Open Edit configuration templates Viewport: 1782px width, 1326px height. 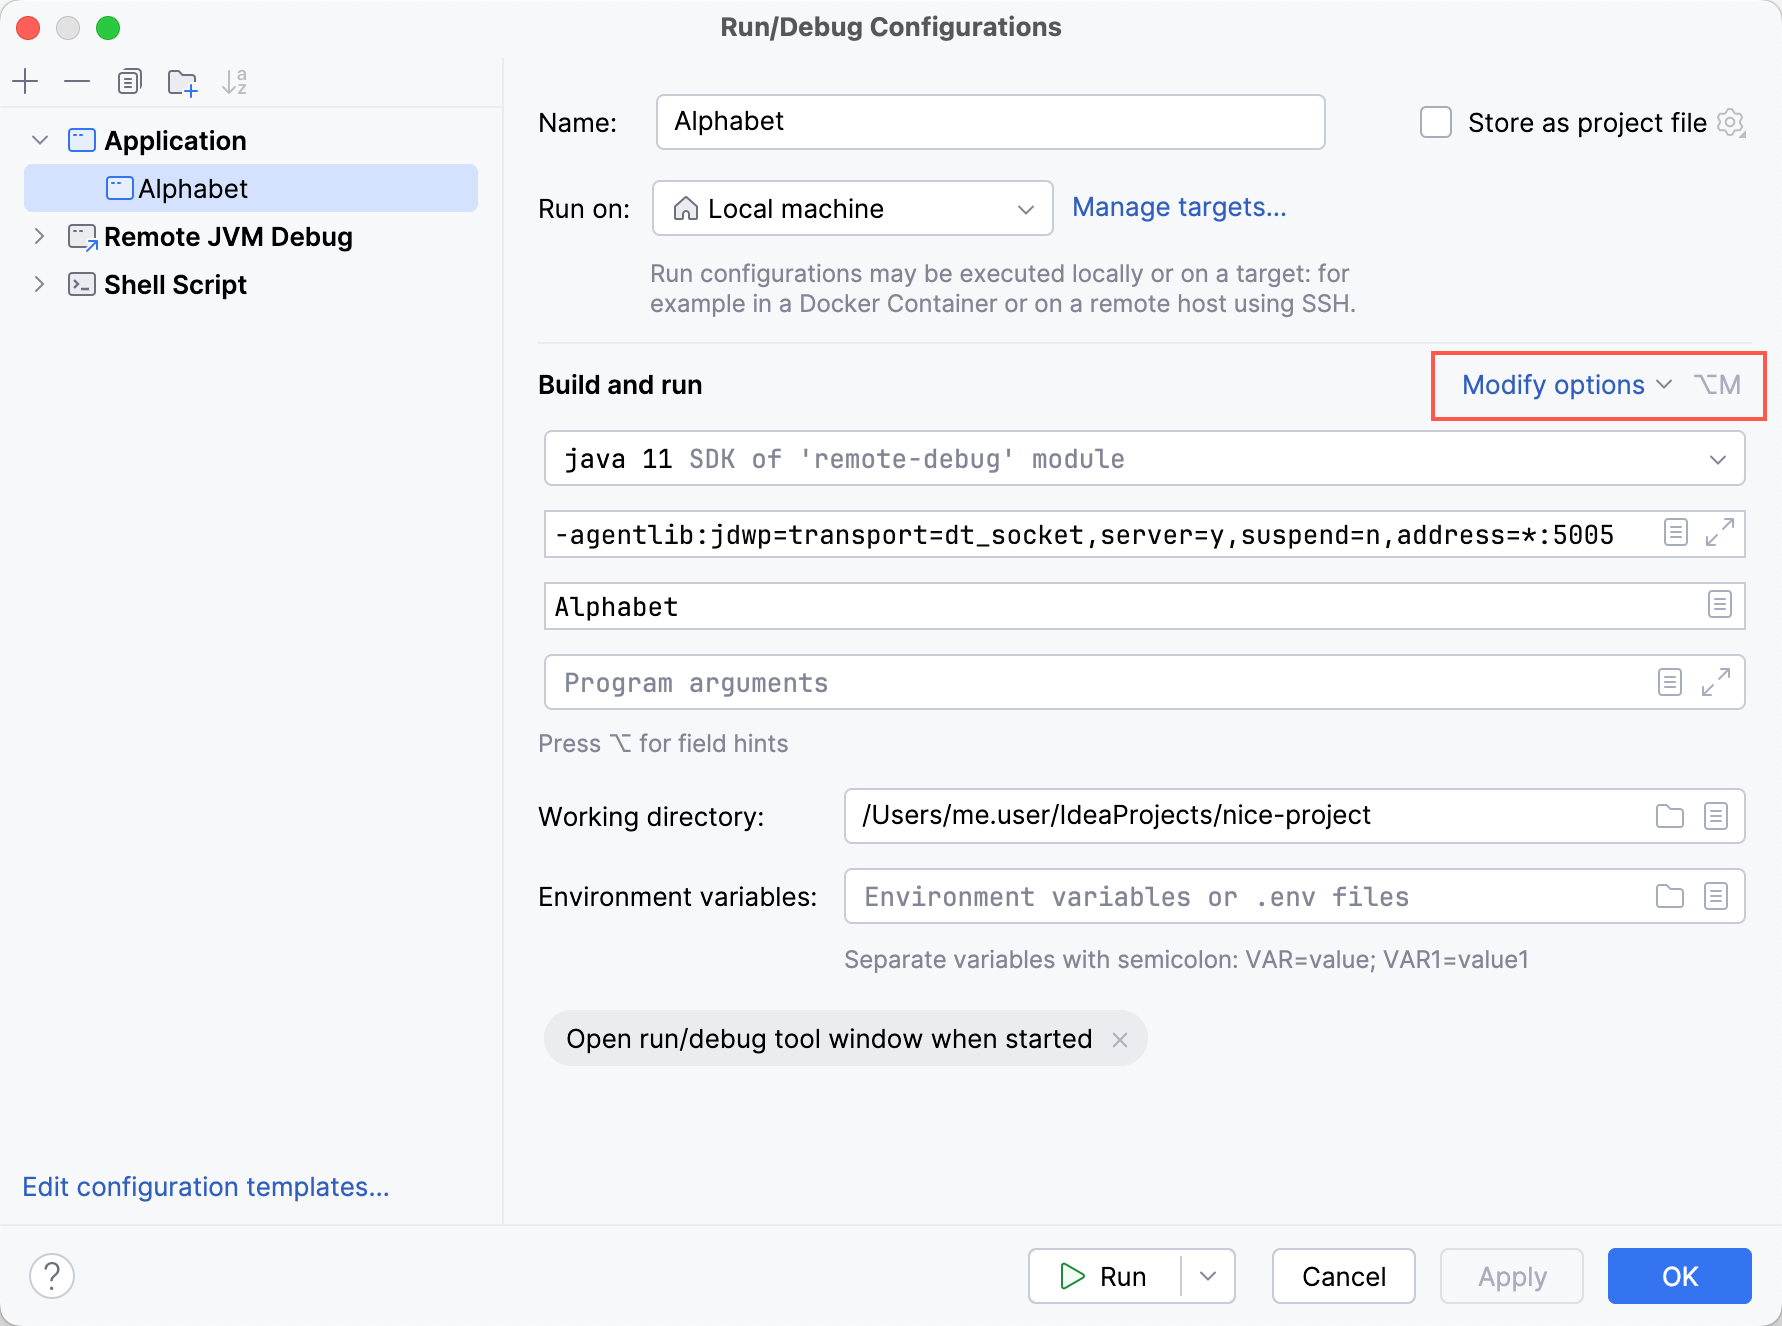pyautogui.click(x=206, y=1186)
